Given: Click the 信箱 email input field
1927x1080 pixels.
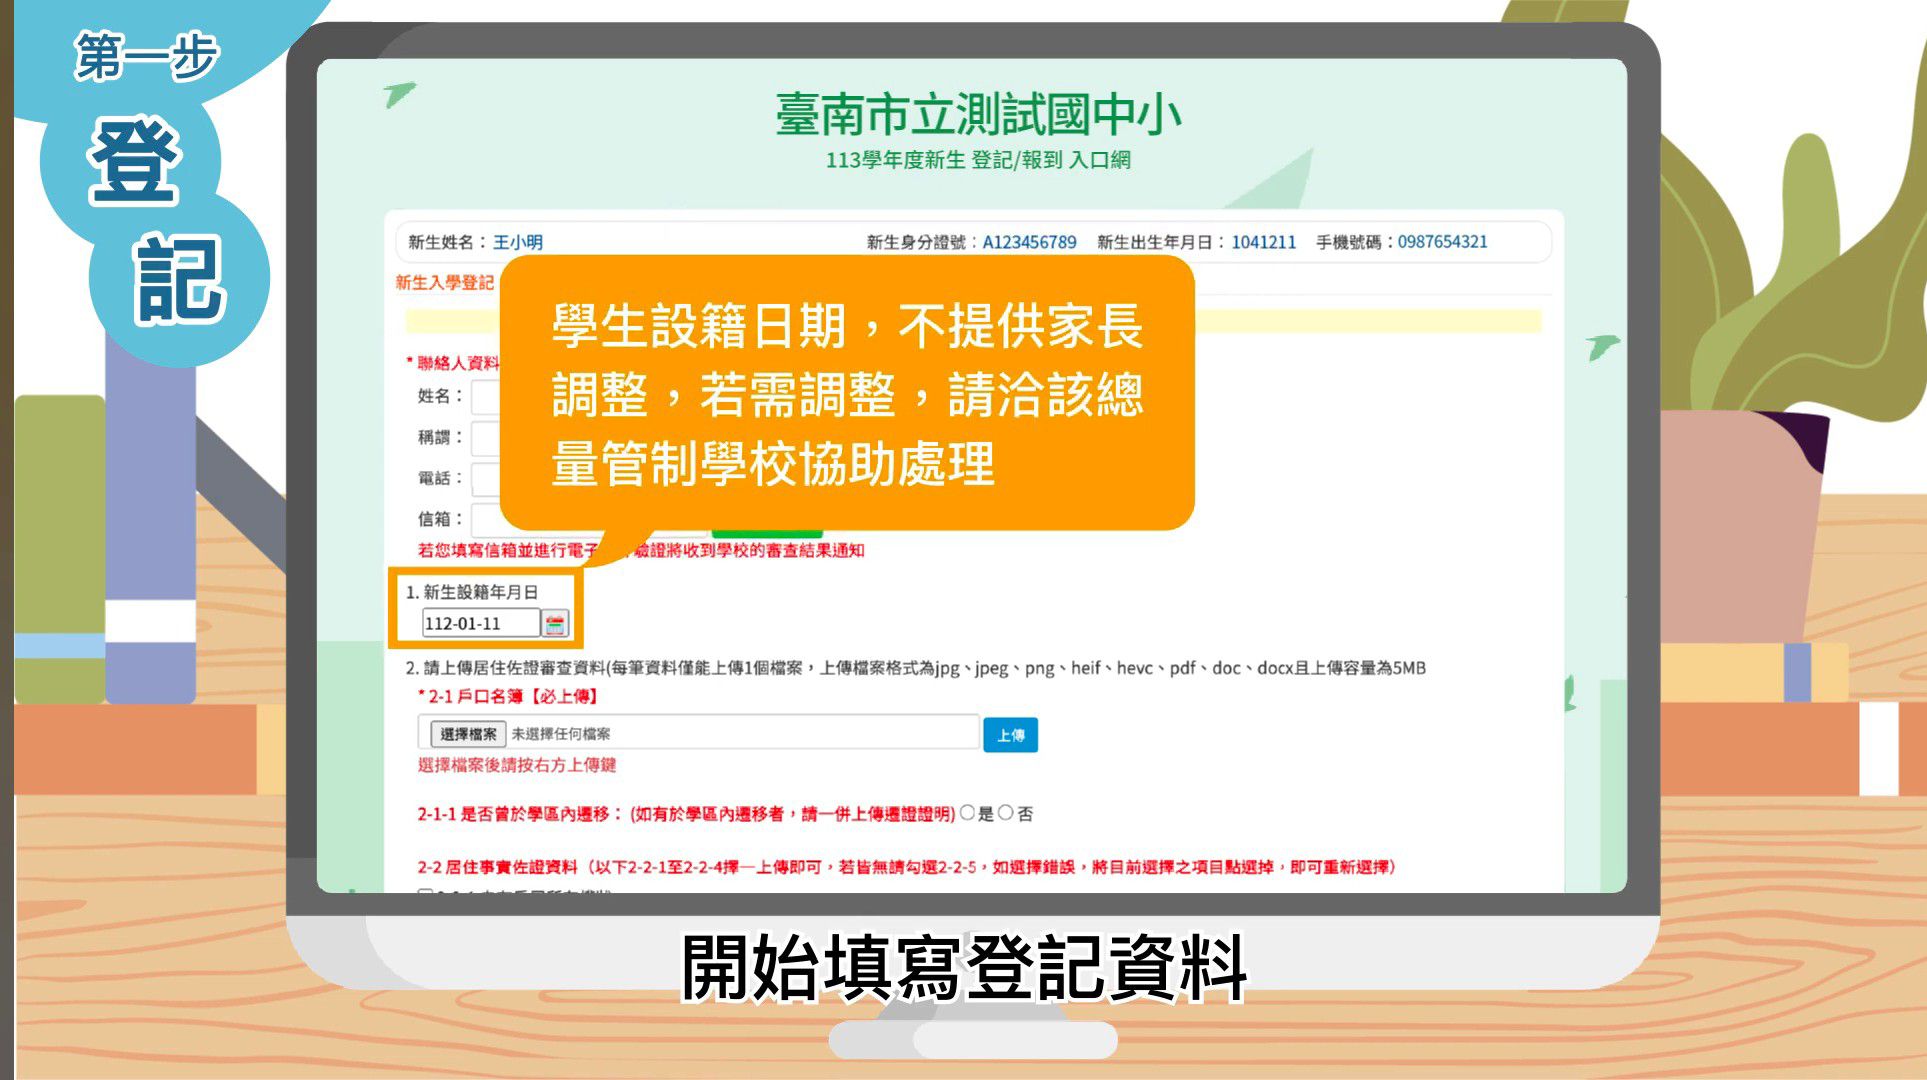Looking at the screenshot, I should coord(485,519).
